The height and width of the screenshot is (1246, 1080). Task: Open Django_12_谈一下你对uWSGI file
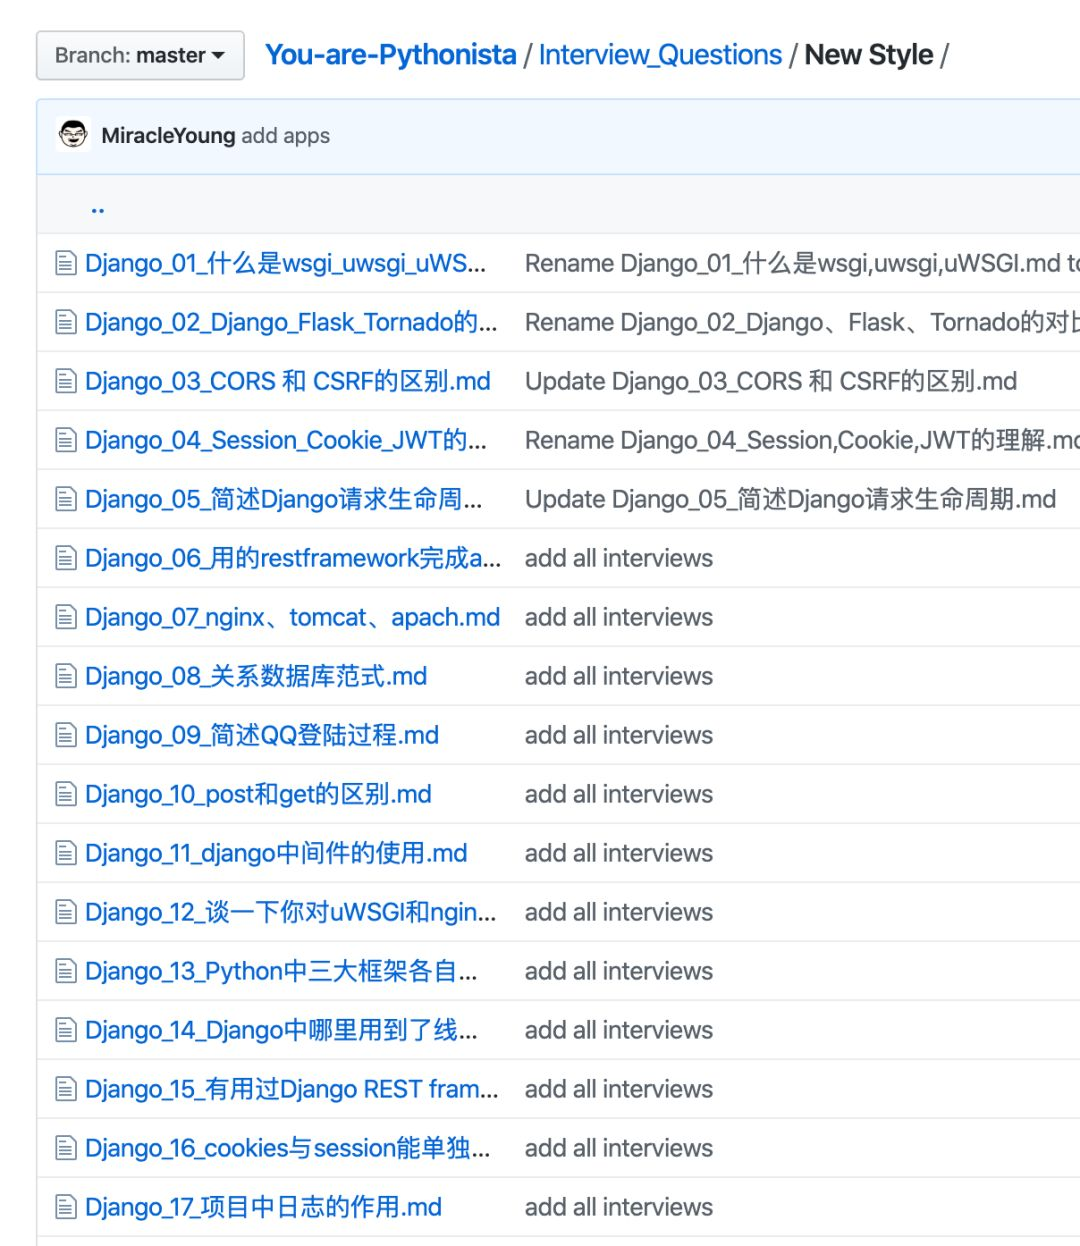coord(290,912)
